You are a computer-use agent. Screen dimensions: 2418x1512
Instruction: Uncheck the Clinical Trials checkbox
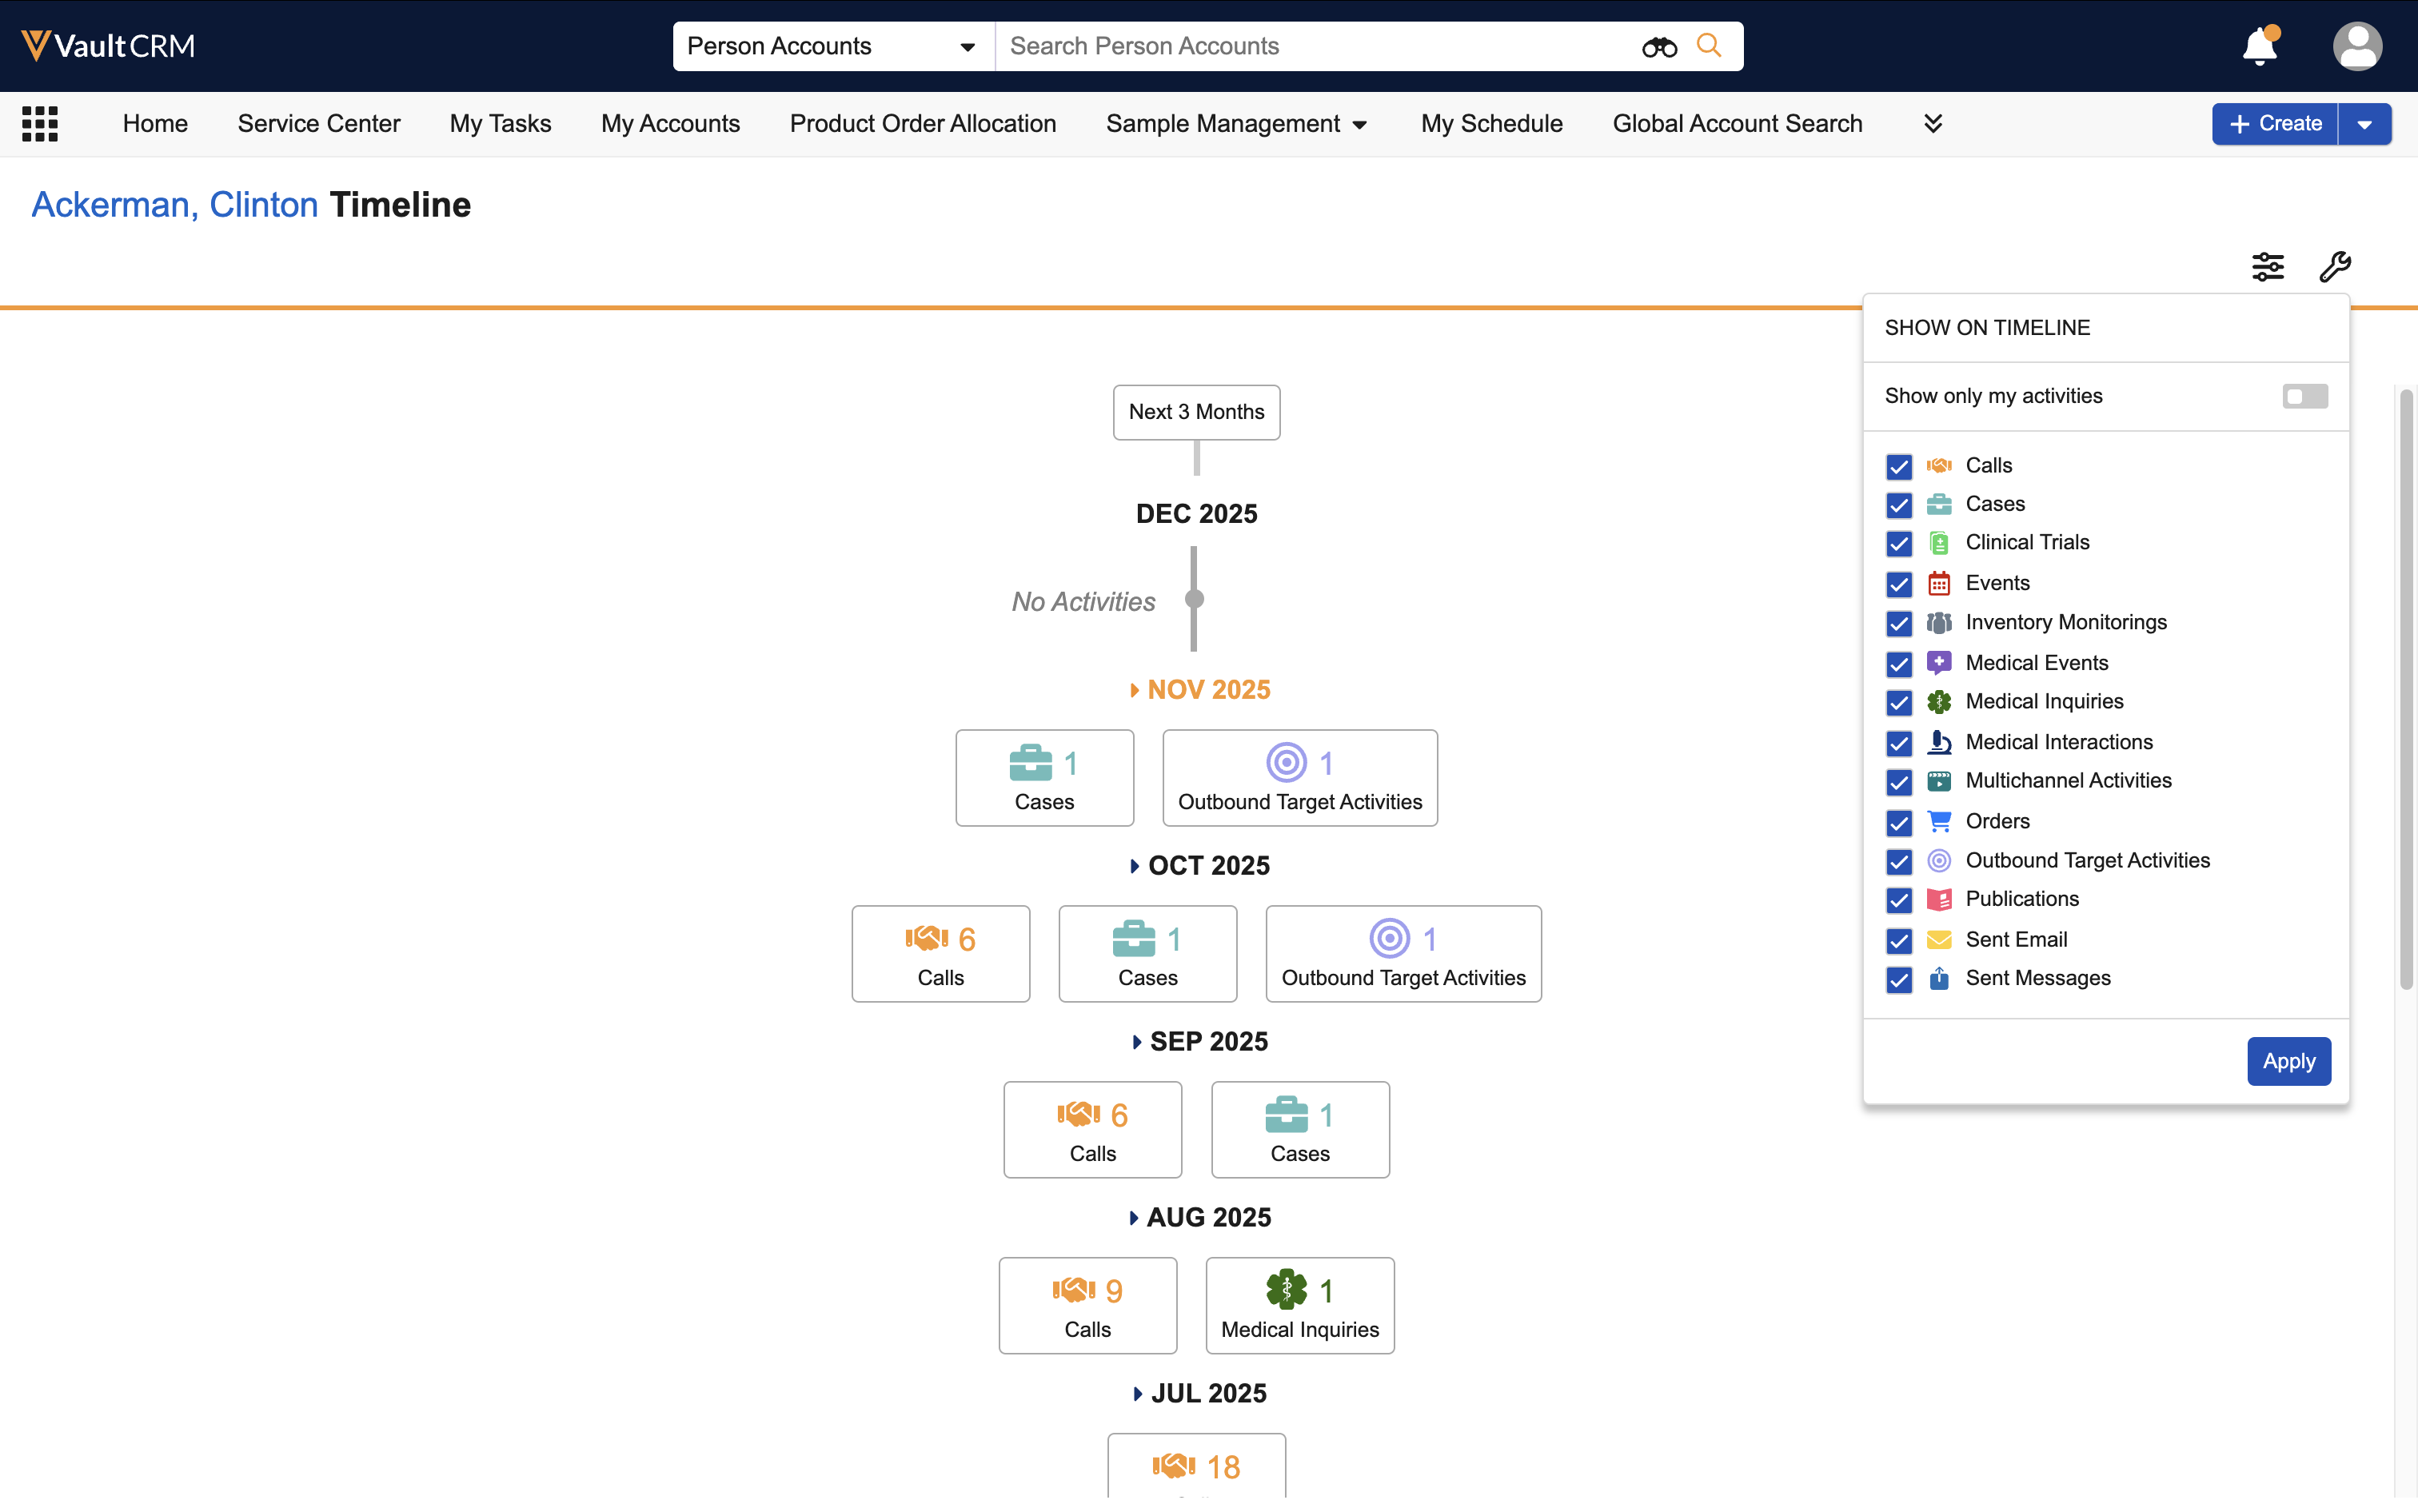[1898, 544]
